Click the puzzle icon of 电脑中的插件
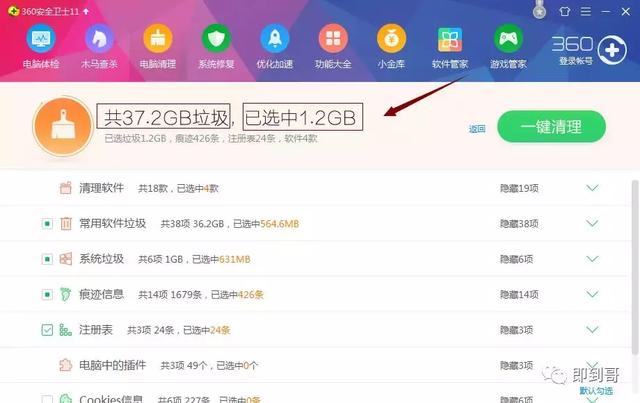The height and width of the screenshot is (403, 640). click(x=66, y=365)
